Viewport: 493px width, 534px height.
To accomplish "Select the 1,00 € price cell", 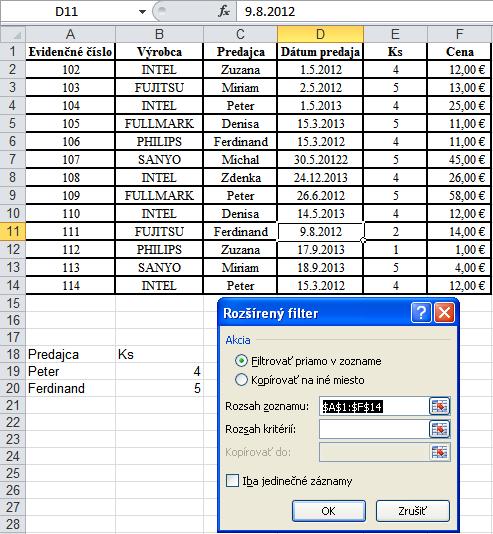I will [460, 250].
